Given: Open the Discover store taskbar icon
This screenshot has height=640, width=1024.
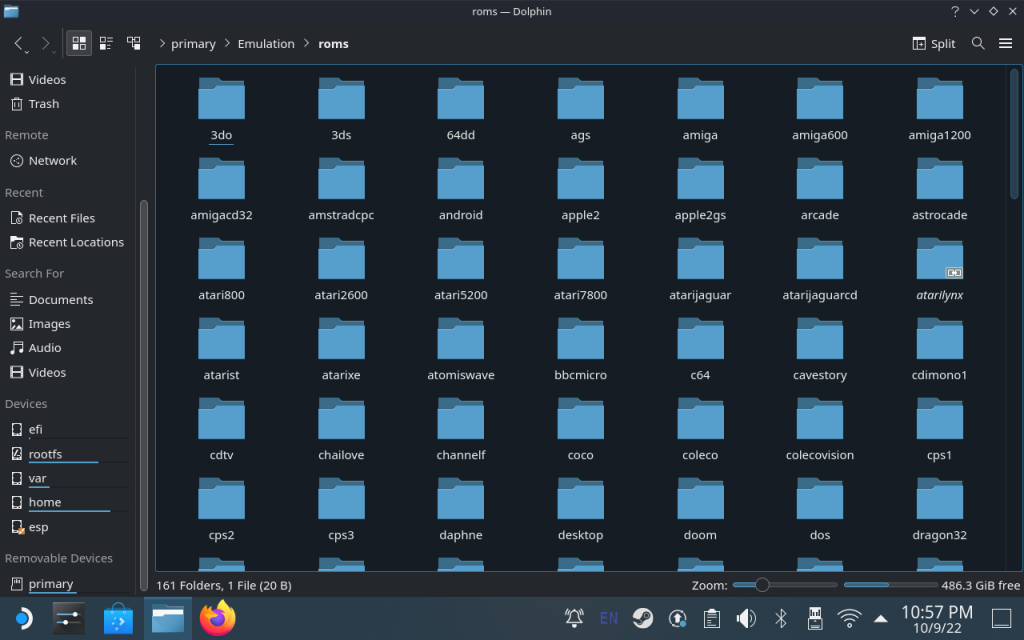Looking at the screenshot, I should point(118,618).
